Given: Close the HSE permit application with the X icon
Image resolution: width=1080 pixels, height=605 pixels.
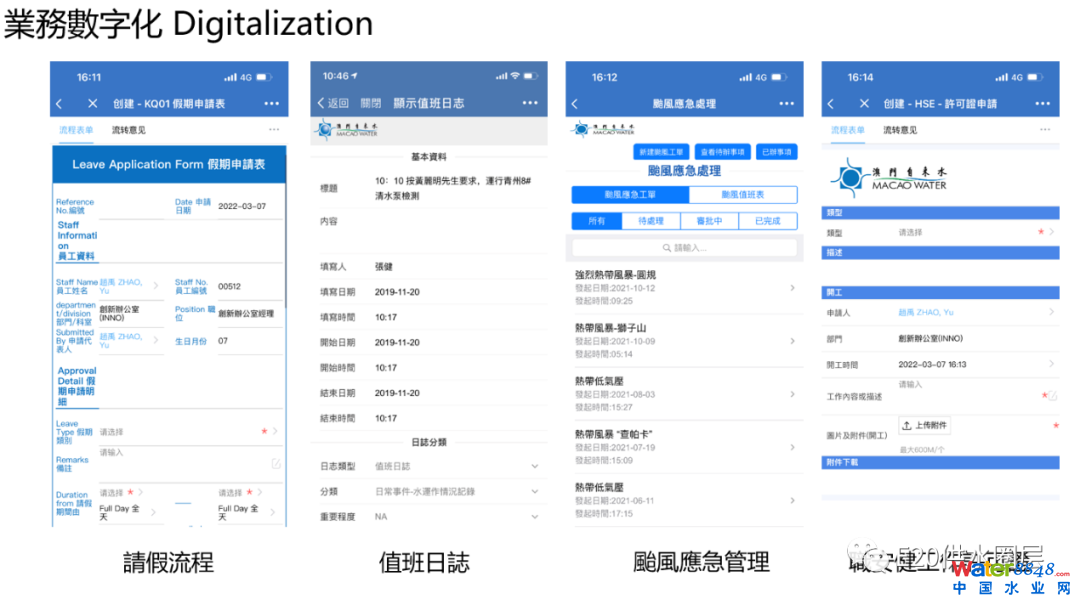Looking at the screenshot, I should [863, 104].
